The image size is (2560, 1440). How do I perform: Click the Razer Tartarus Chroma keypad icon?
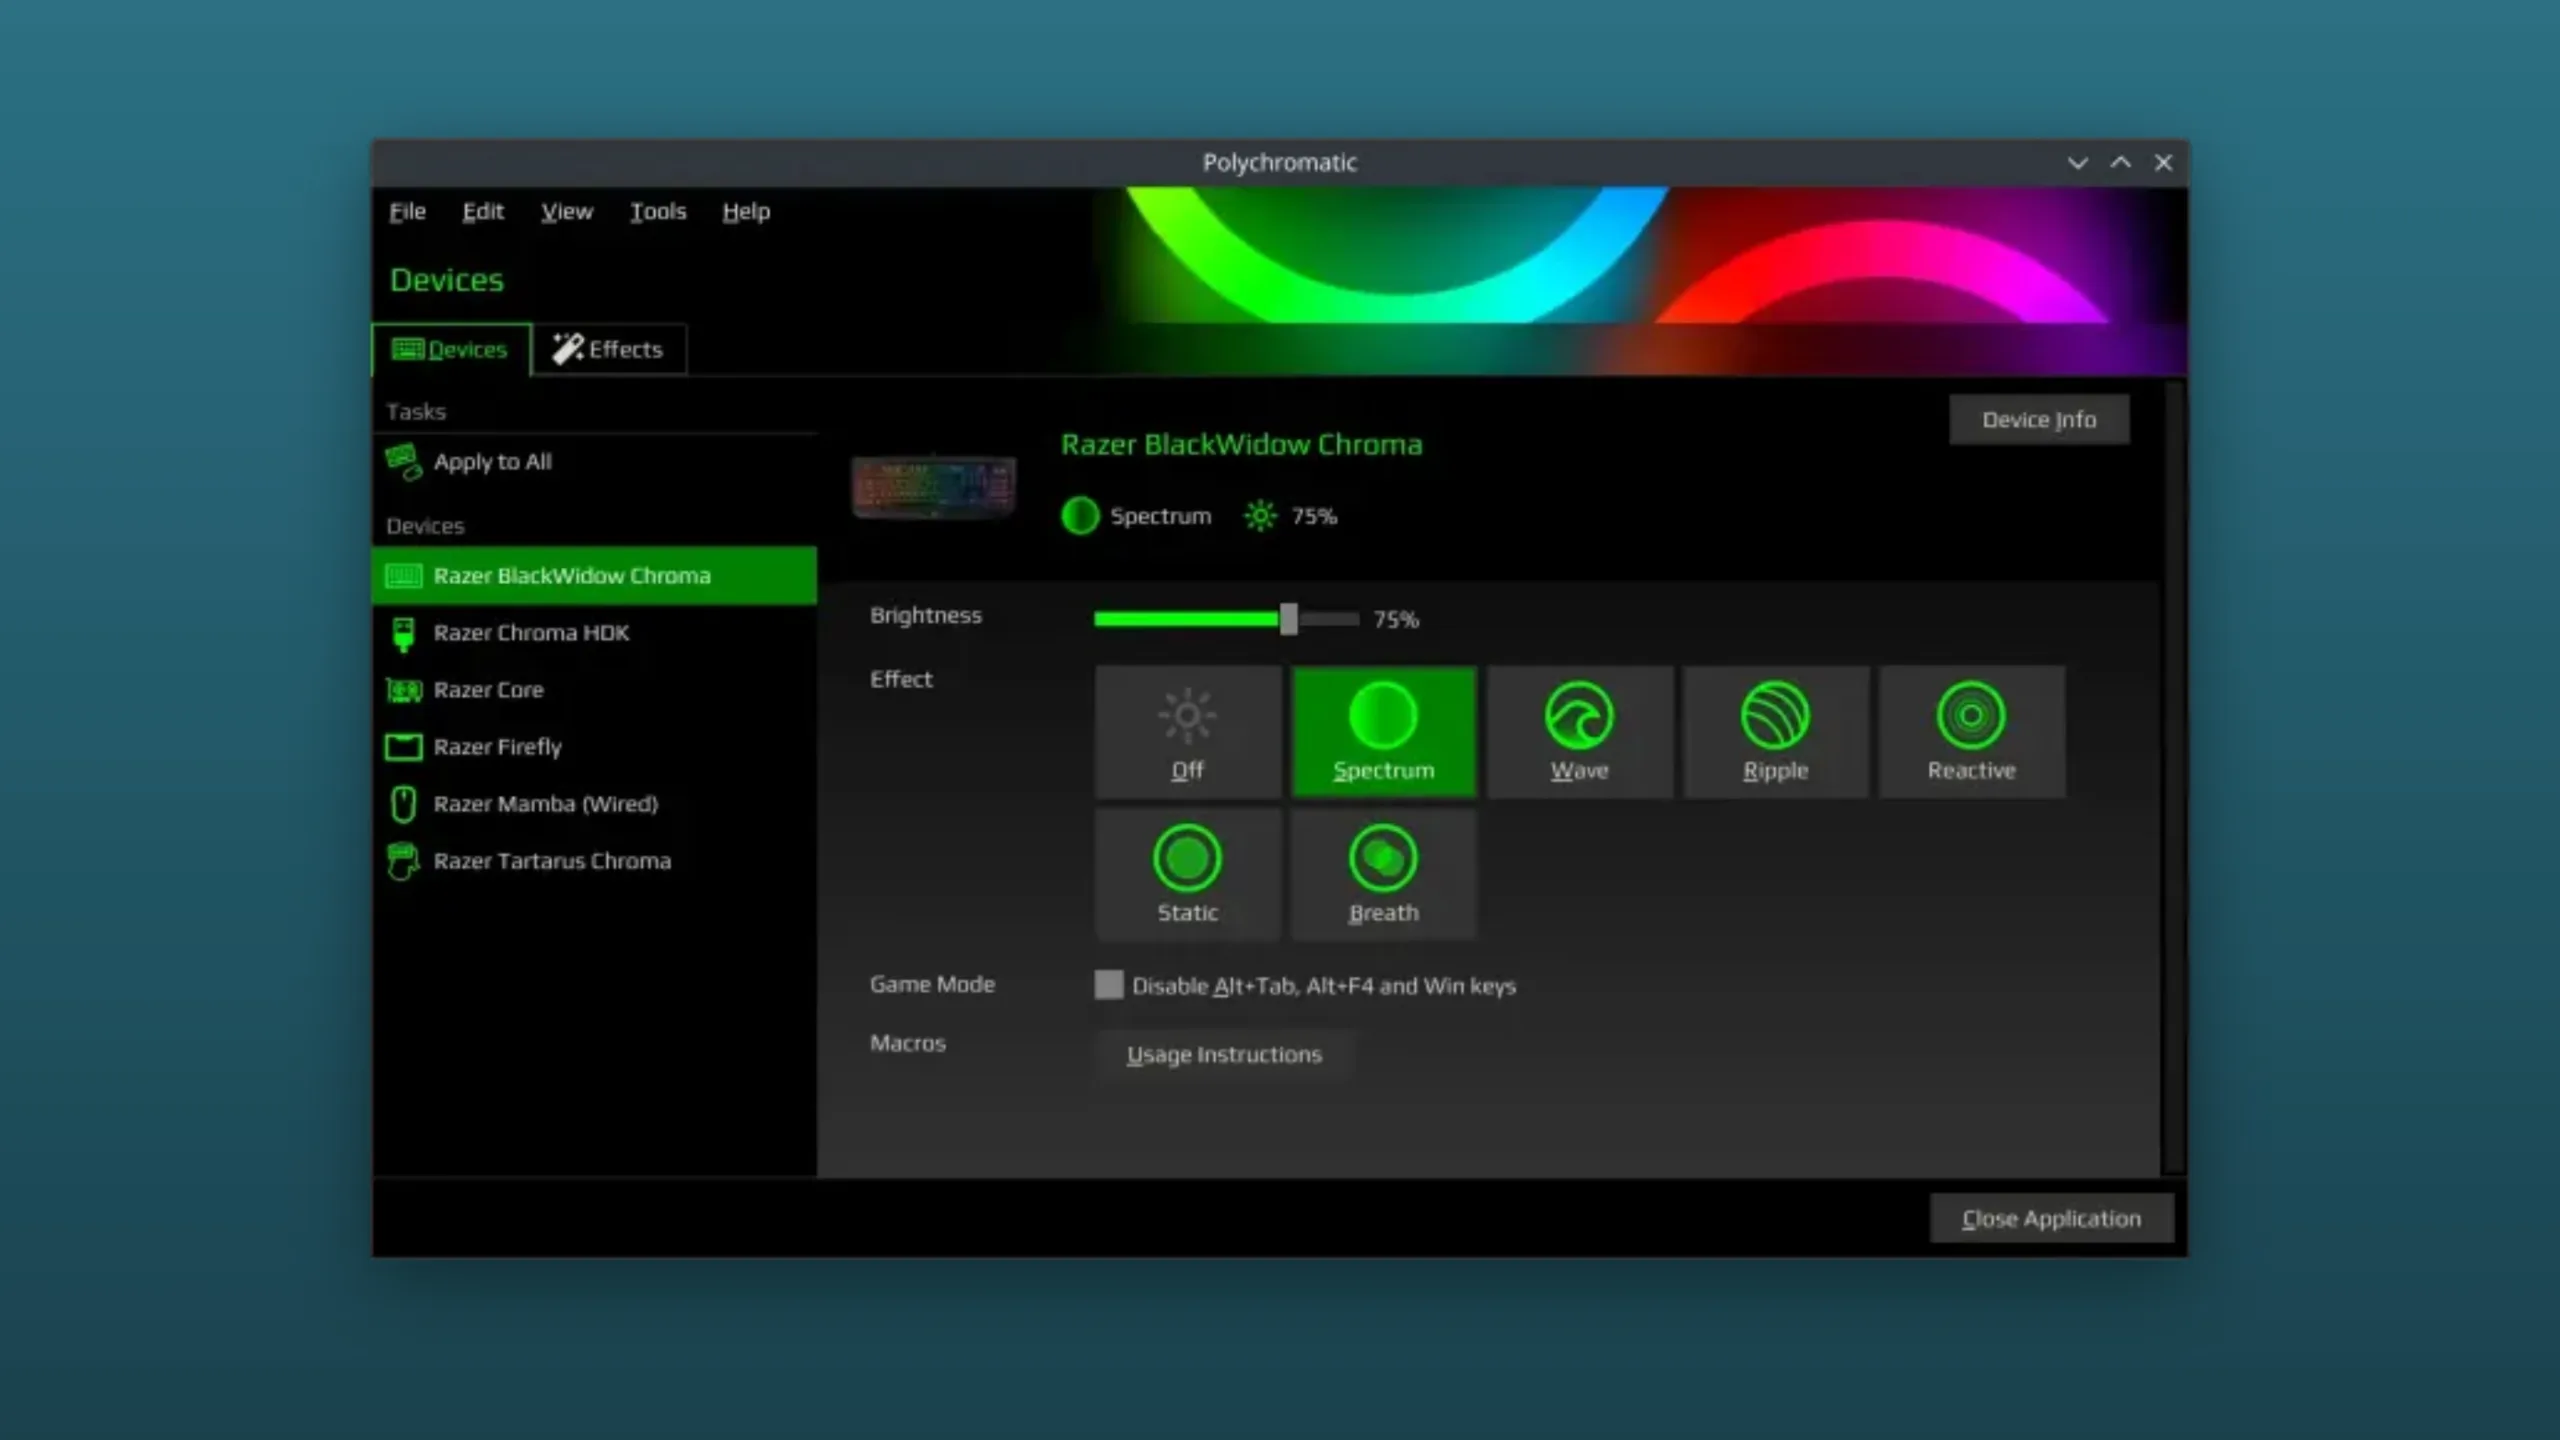(403, 861)
